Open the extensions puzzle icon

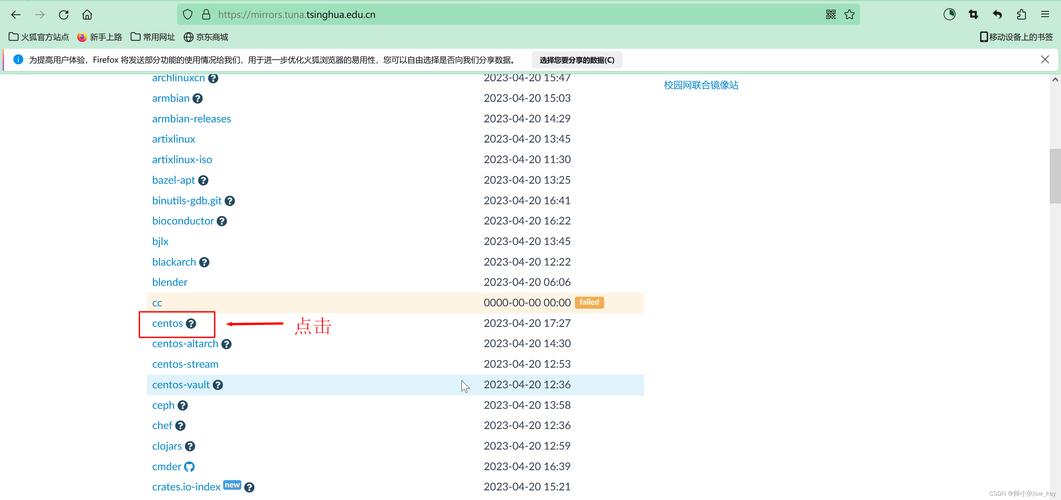[1022, 14]
